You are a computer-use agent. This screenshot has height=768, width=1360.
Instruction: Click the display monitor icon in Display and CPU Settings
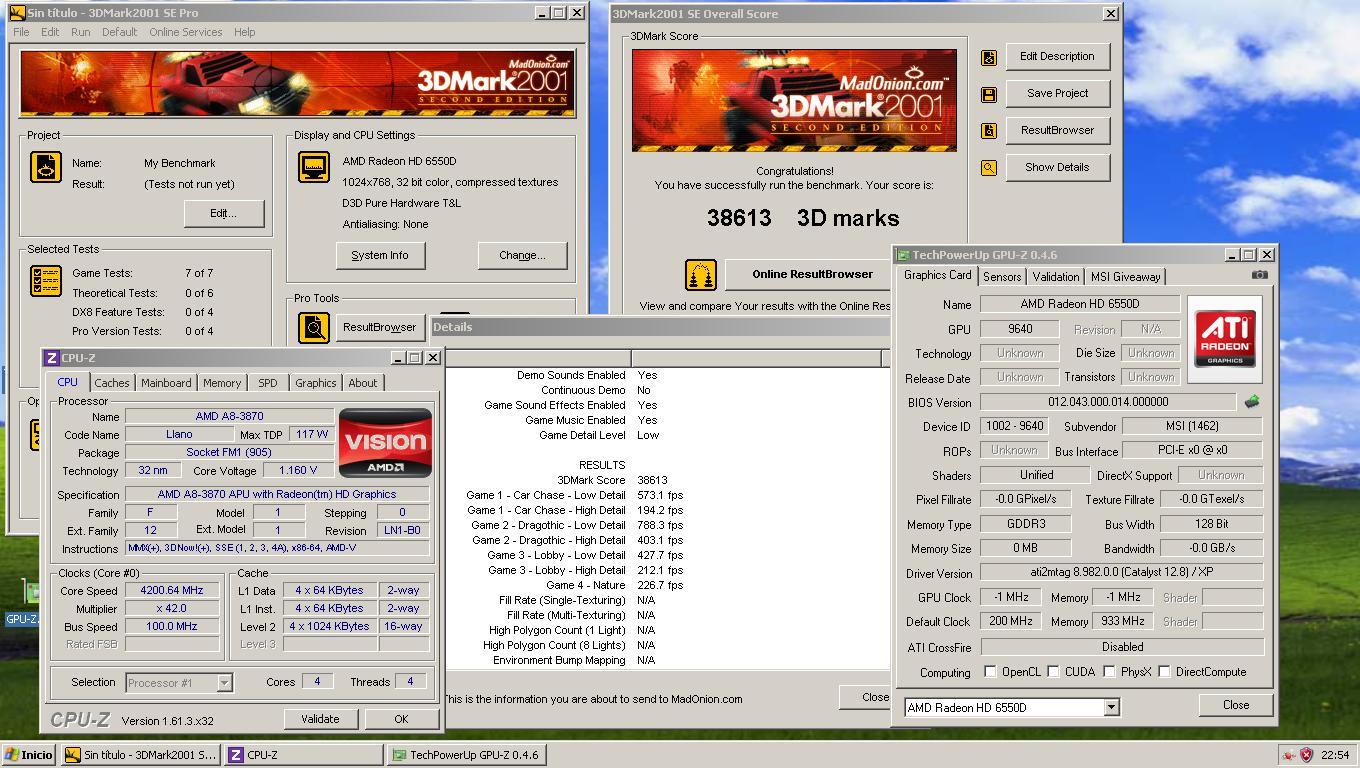pyautogui.click(x=314, y=167)
